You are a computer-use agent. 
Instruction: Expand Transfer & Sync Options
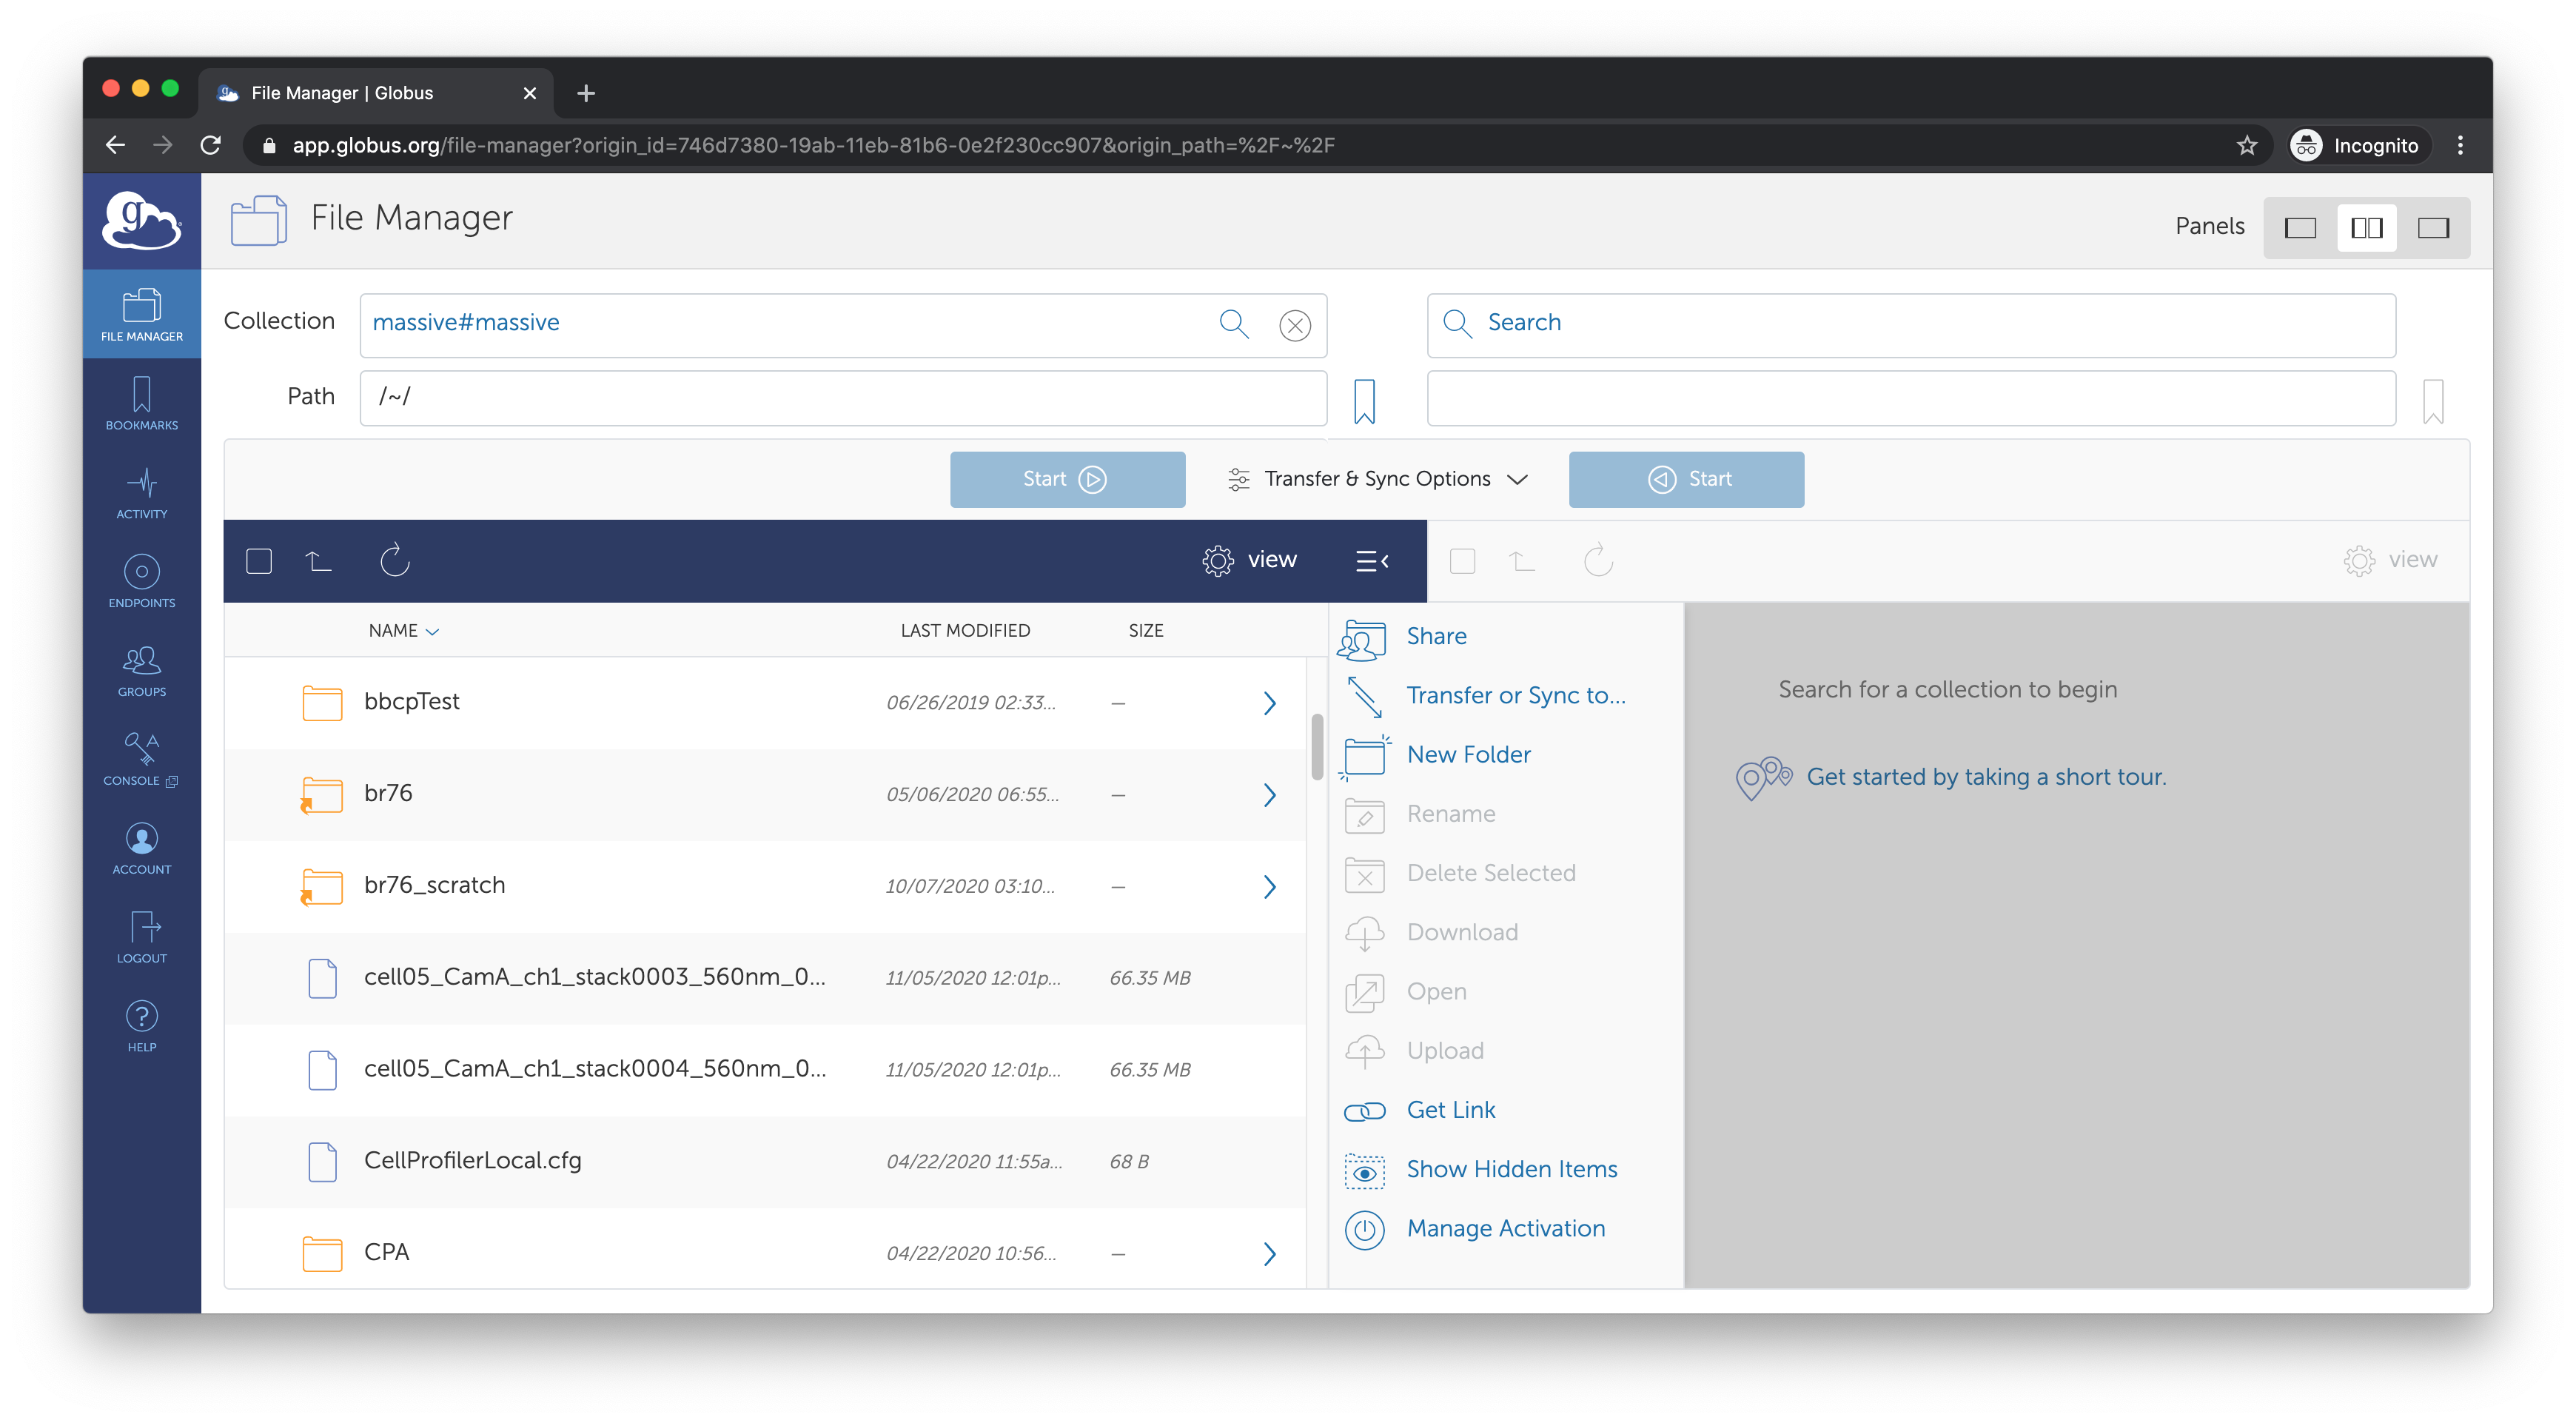tap(1377, 479)
